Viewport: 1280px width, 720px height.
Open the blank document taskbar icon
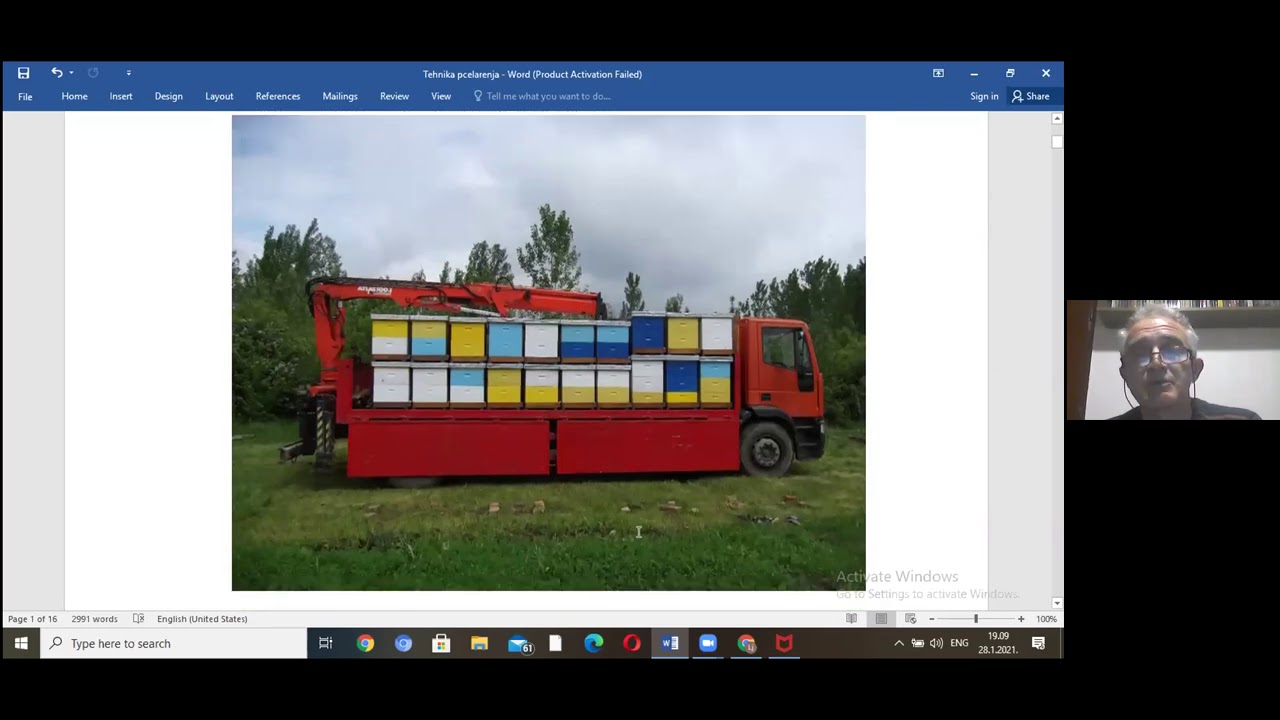coord(555,643)
